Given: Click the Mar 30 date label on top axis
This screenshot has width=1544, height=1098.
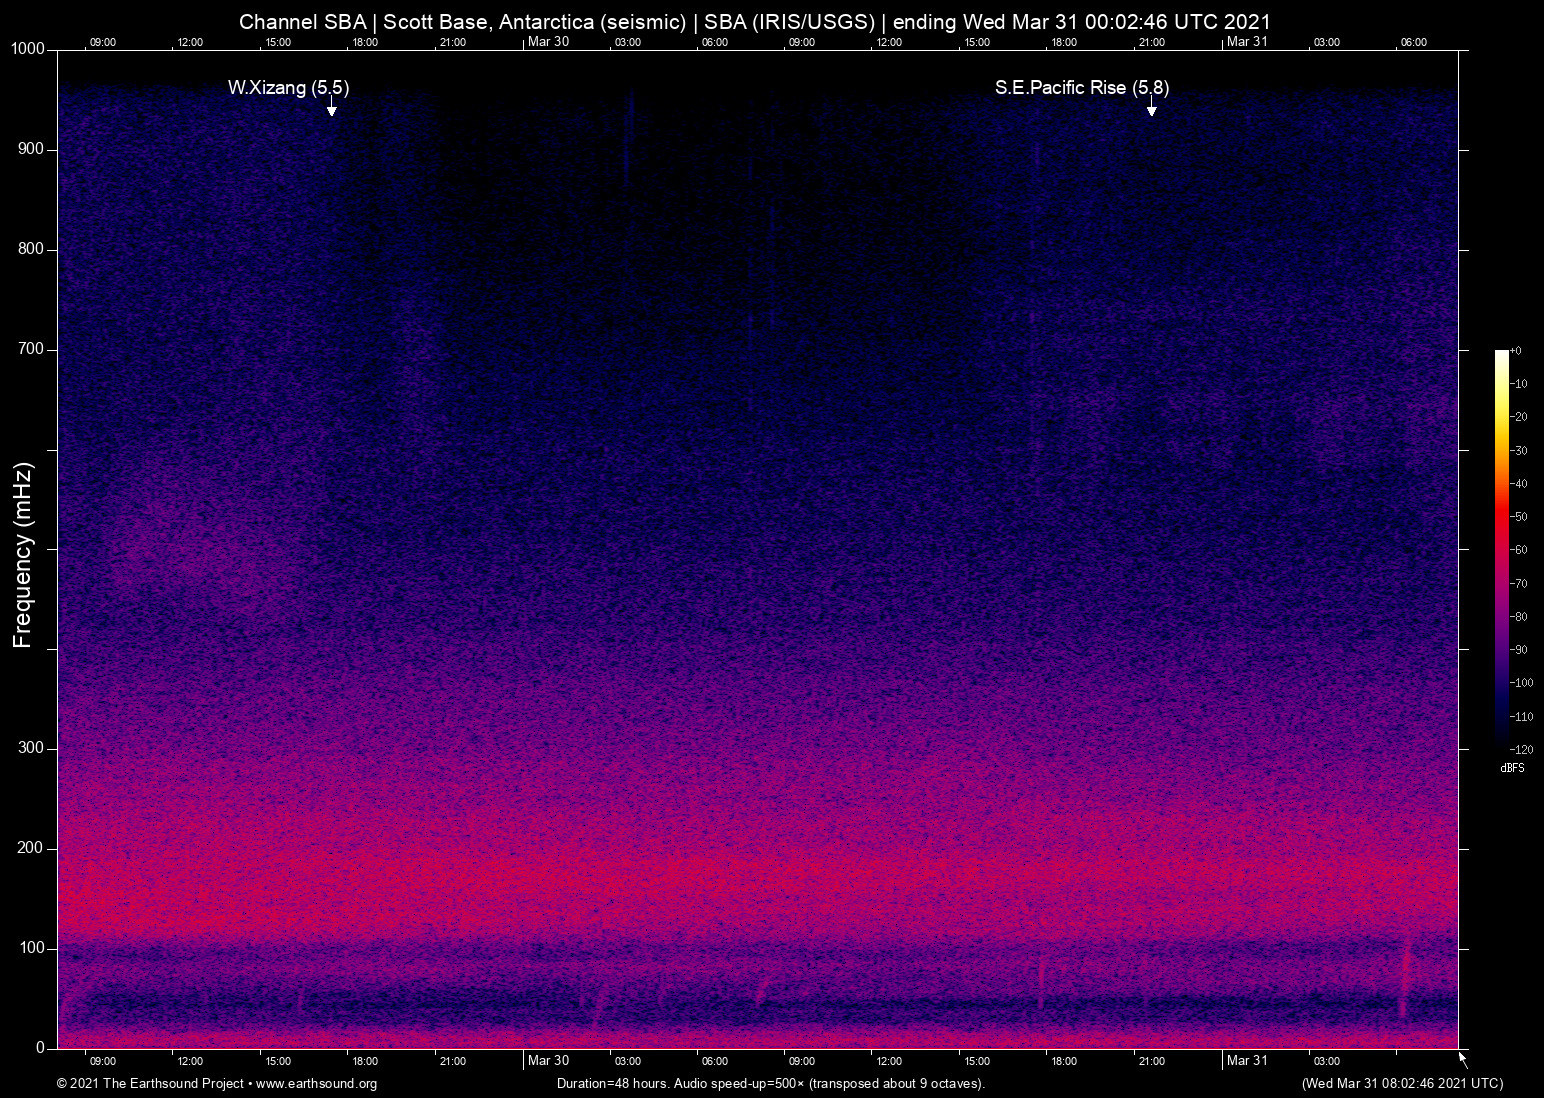Looking at the screenshot, I should (548, 41).
